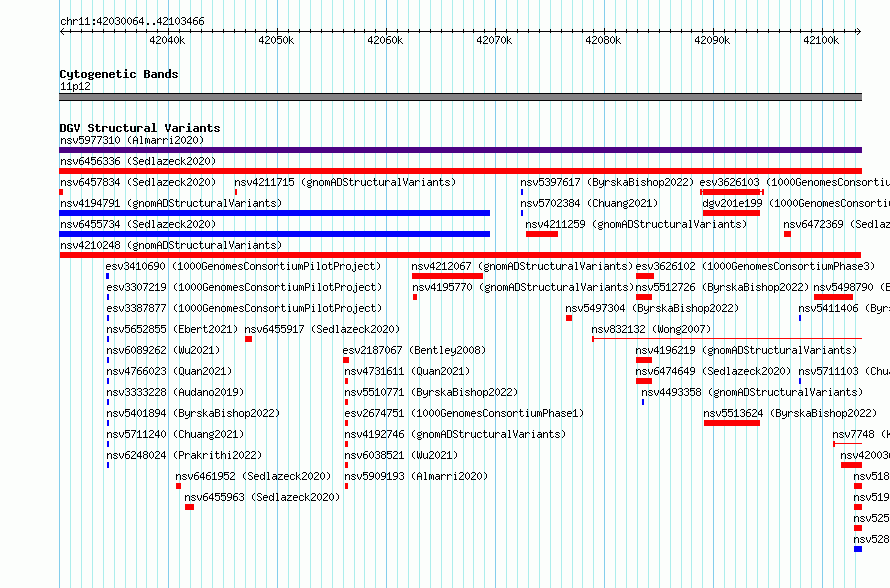890x588 pixels.
Task: Open nsv4211715 (gnomADStructuralVariants) variant
Action: (x=345, y=182)
